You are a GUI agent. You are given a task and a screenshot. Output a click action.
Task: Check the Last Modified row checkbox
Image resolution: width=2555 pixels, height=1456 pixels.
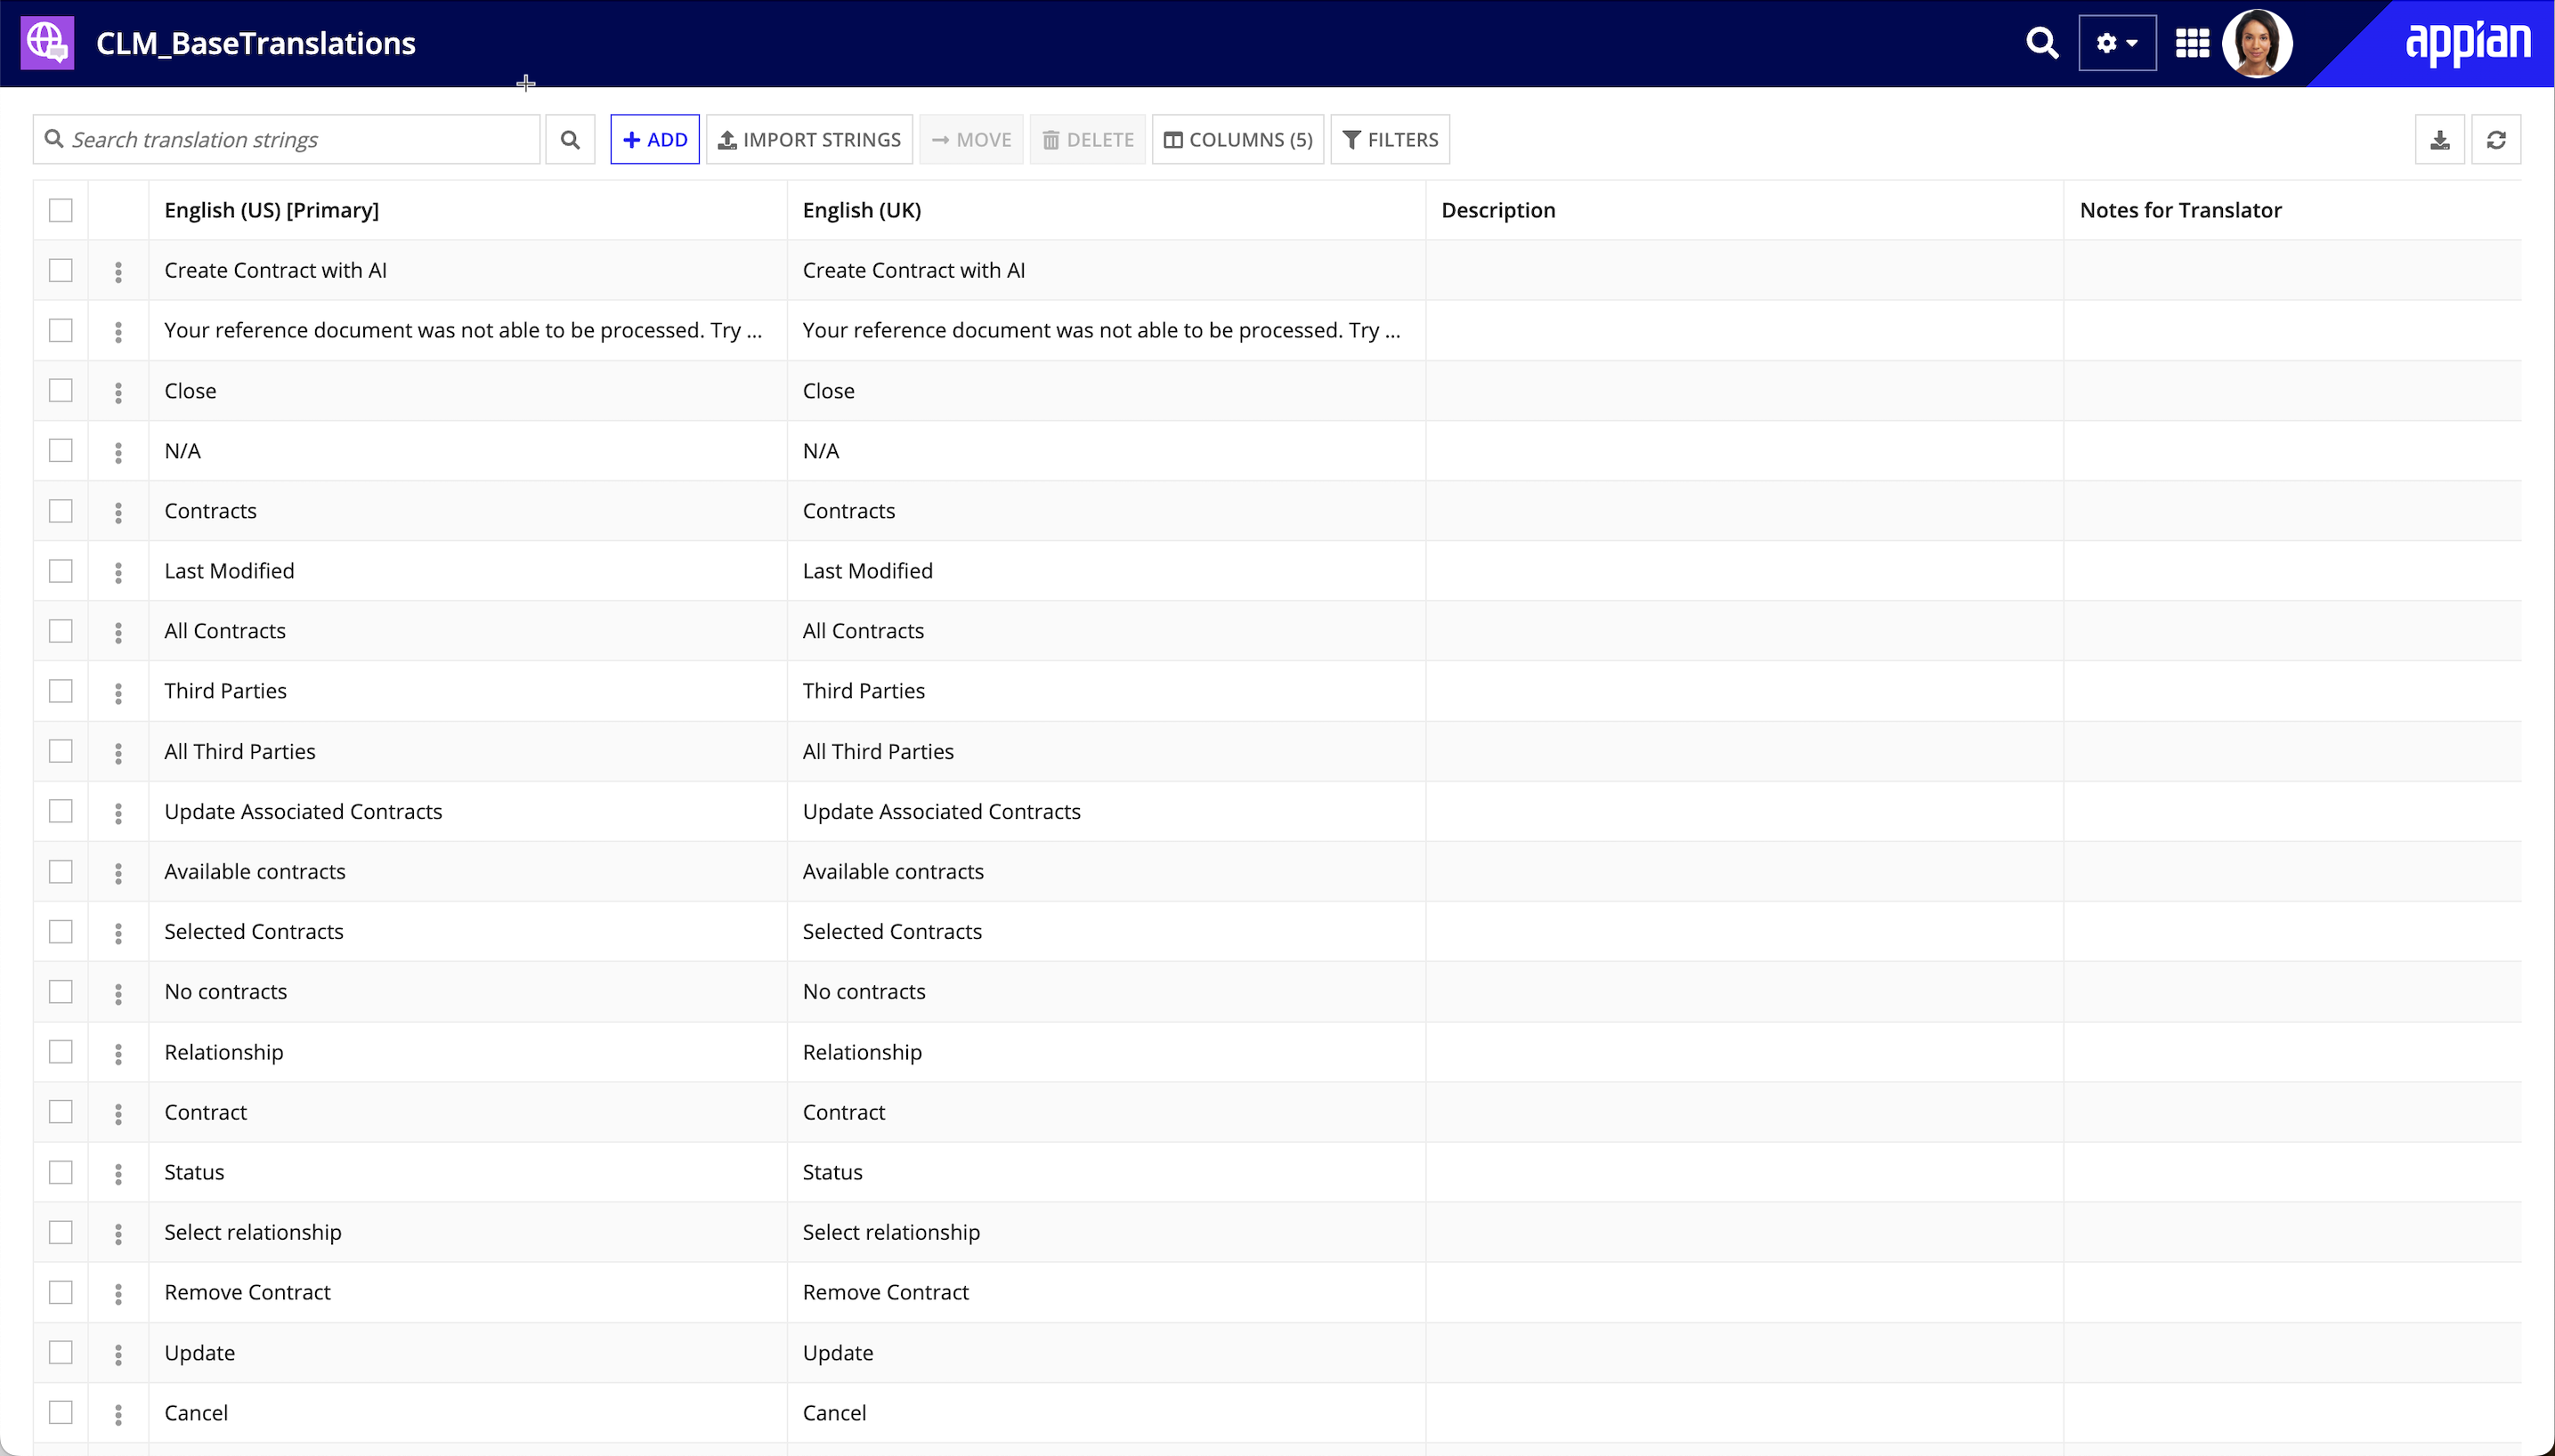(61, 571)
